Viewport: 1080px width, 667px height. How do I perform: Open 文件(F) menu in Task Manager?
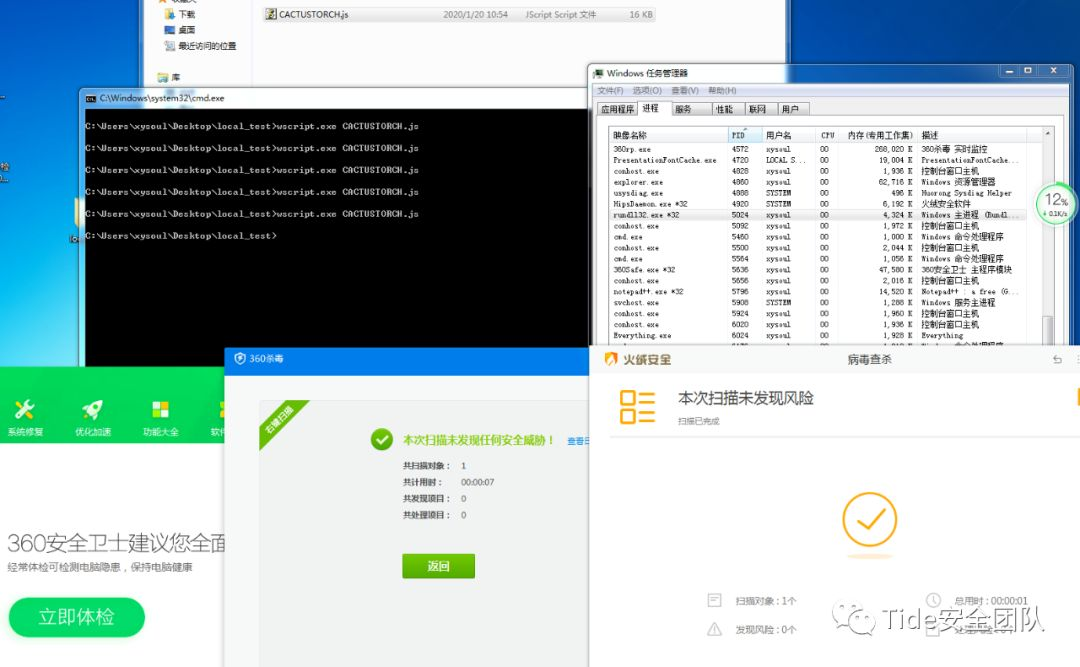610,90
